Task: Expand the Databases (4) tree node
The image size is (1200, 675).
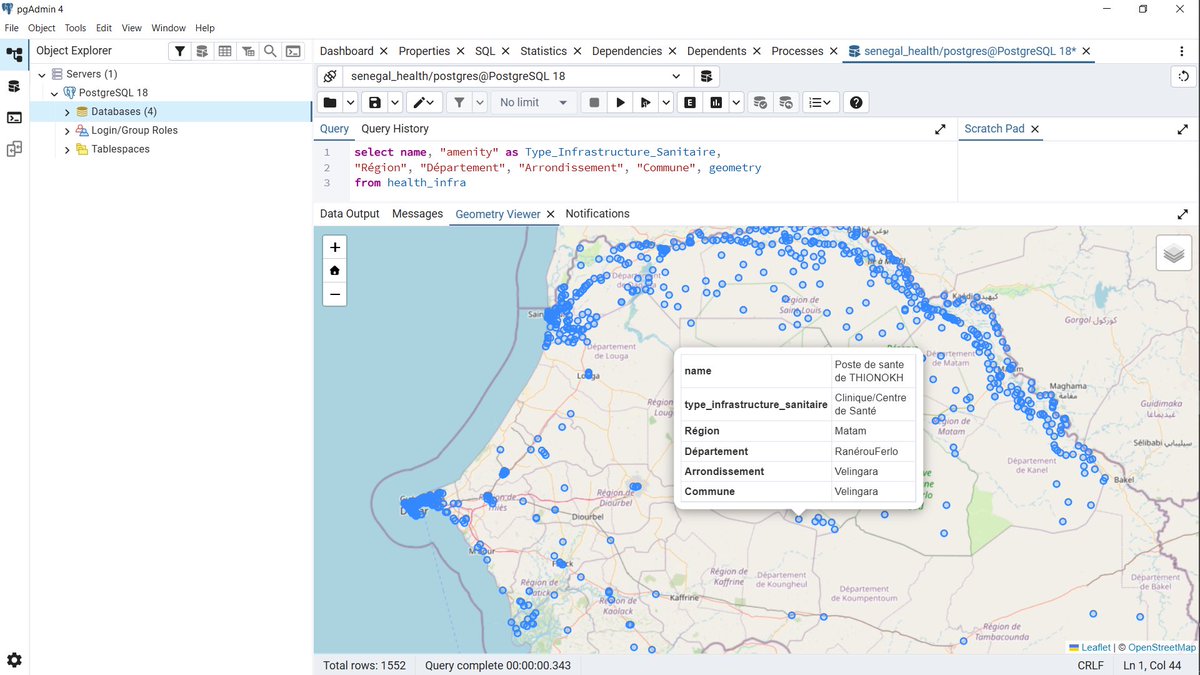Action: click(67, 112)
